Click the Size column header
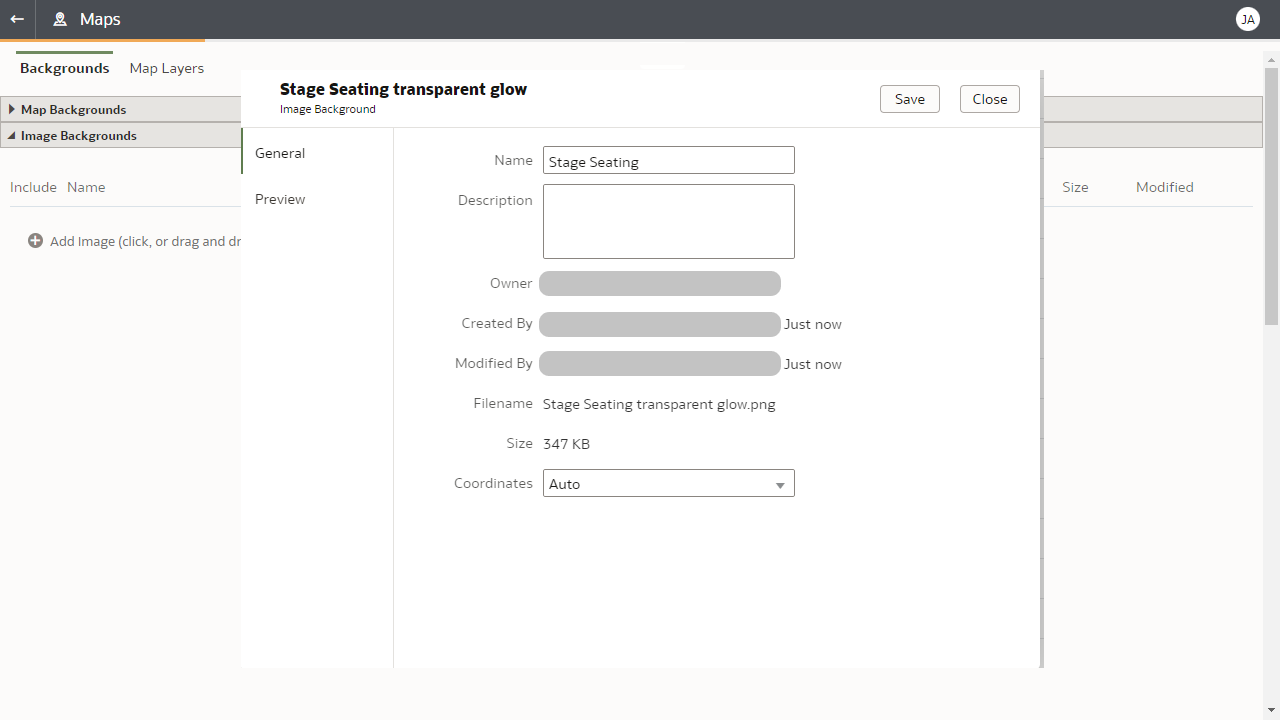This screenshot has width=1280, height=720. (1075, 187)
